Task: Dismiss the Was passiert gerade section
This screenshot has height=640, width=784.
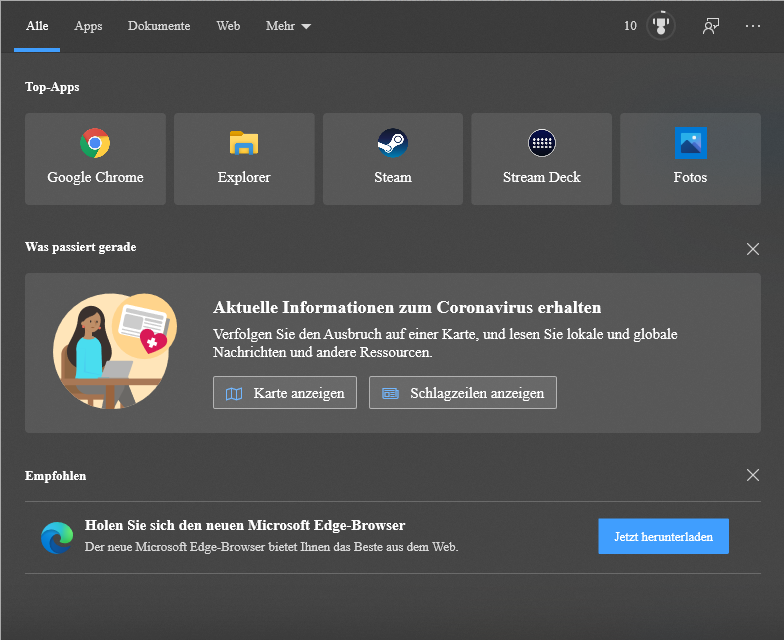Action: (752, 249)
